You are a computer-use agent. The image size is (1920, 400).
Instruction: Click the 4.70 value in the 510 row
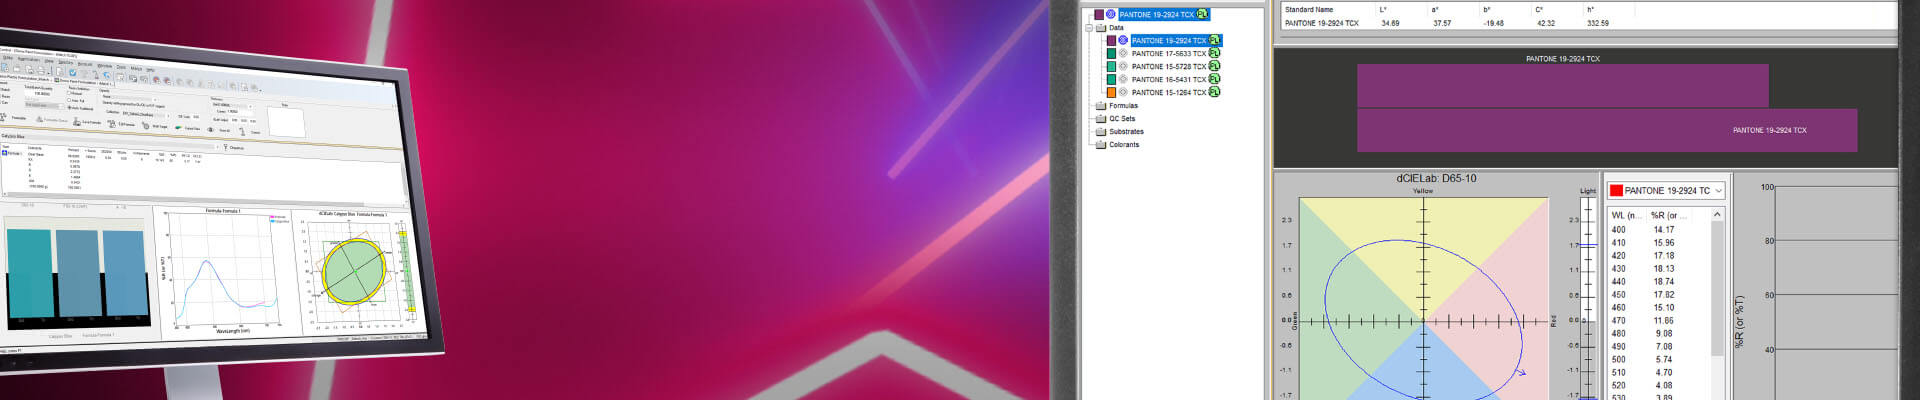pyautogui.click(x=1663, y=373)
